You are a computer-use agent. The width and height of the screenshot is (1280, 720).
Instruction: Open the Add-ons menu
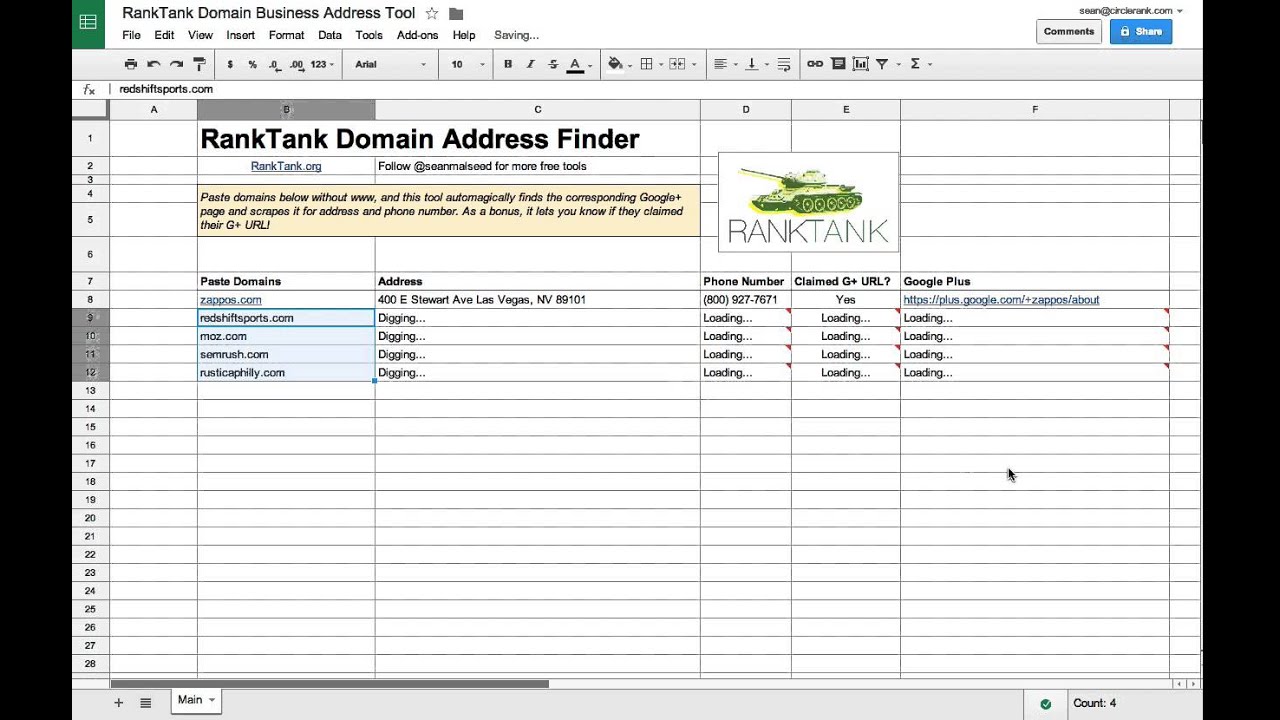[417, 35]
